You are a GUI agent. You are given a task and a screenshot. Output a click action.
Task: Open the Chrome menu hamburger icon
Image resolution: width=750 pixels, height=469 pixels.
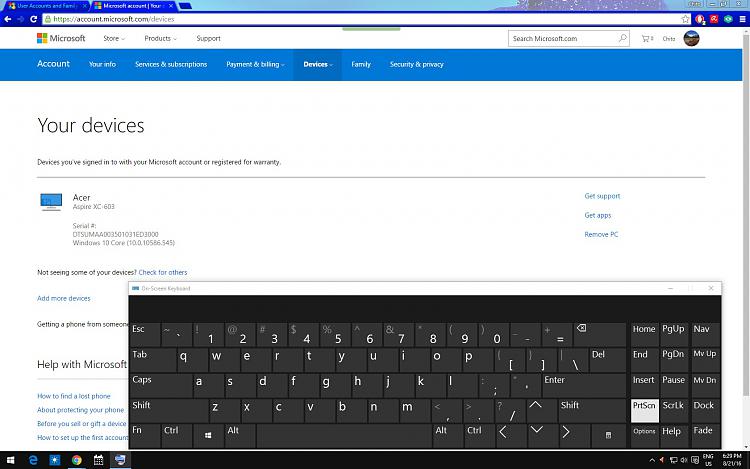[x=742, y=19]
